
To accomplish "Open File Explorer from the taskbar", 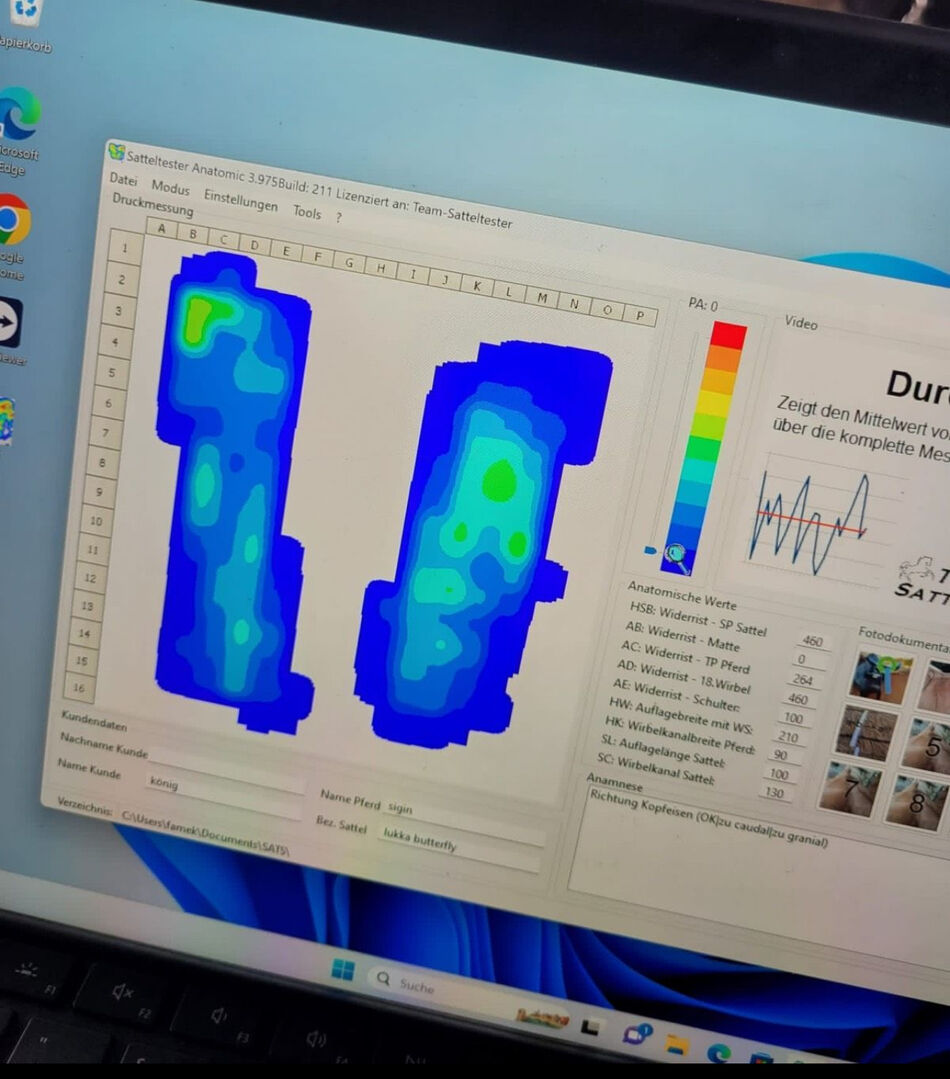I will pos(677,1045).
